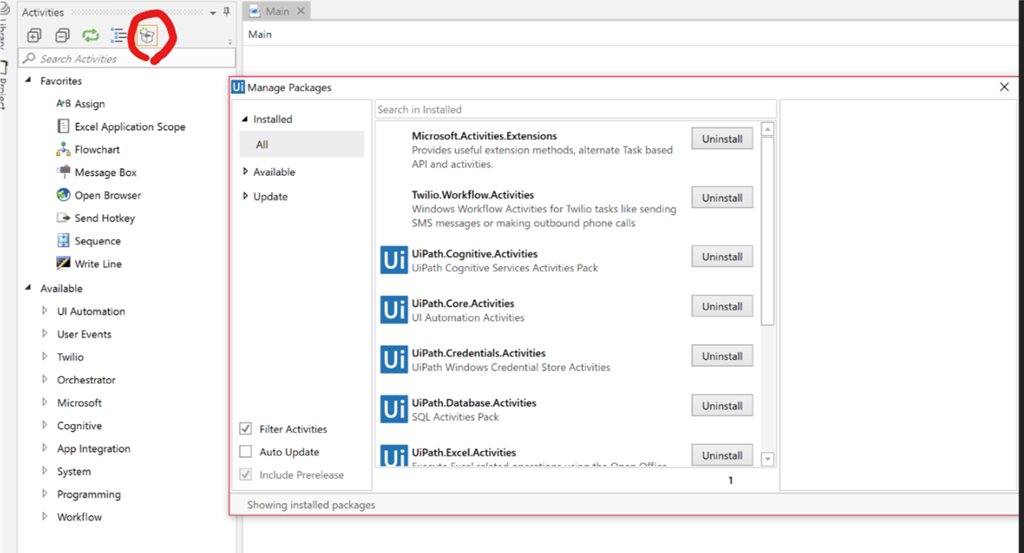Viewport: 1024px width, 553px height.
Task: Uninstall UiPath.Excel.Activities package
Action: [x=722, y=455]
